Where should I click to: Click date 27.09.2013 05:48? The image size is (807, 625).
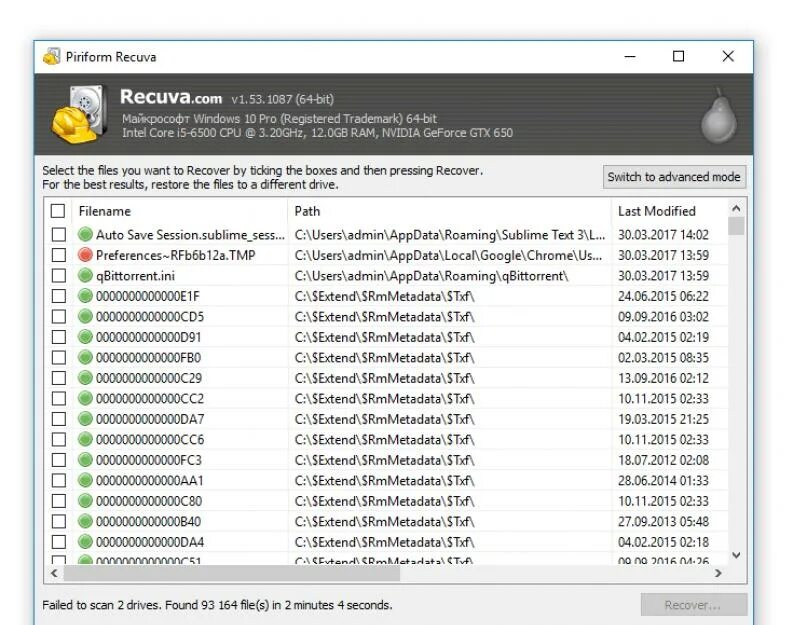pos(663,522)
